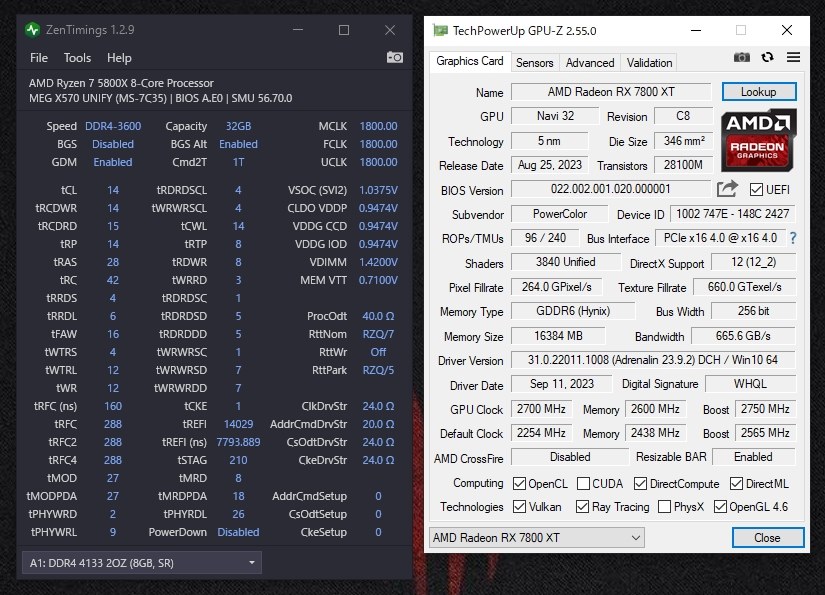Toggle the PhysX checkbox
Image resolution: width=825 pixels, height=595 pixels.
pyautogui.click(x=664, y=507)
